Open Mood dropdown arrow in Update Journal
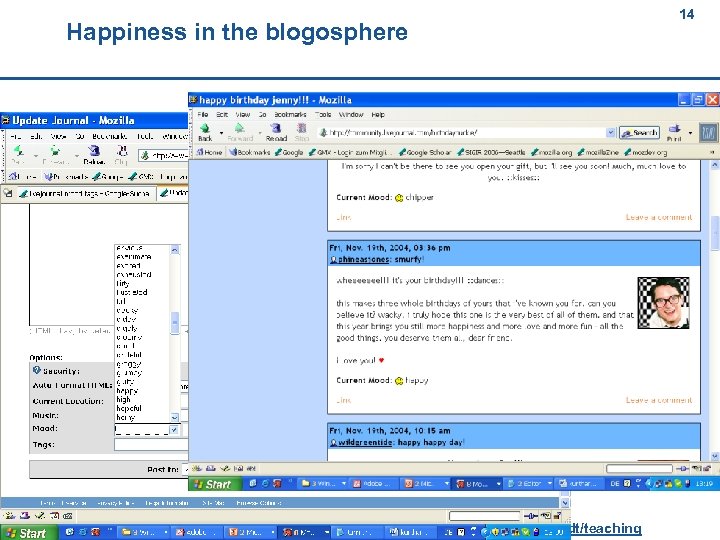The height and width of the screenshot is (540, 720). [174, 430]
